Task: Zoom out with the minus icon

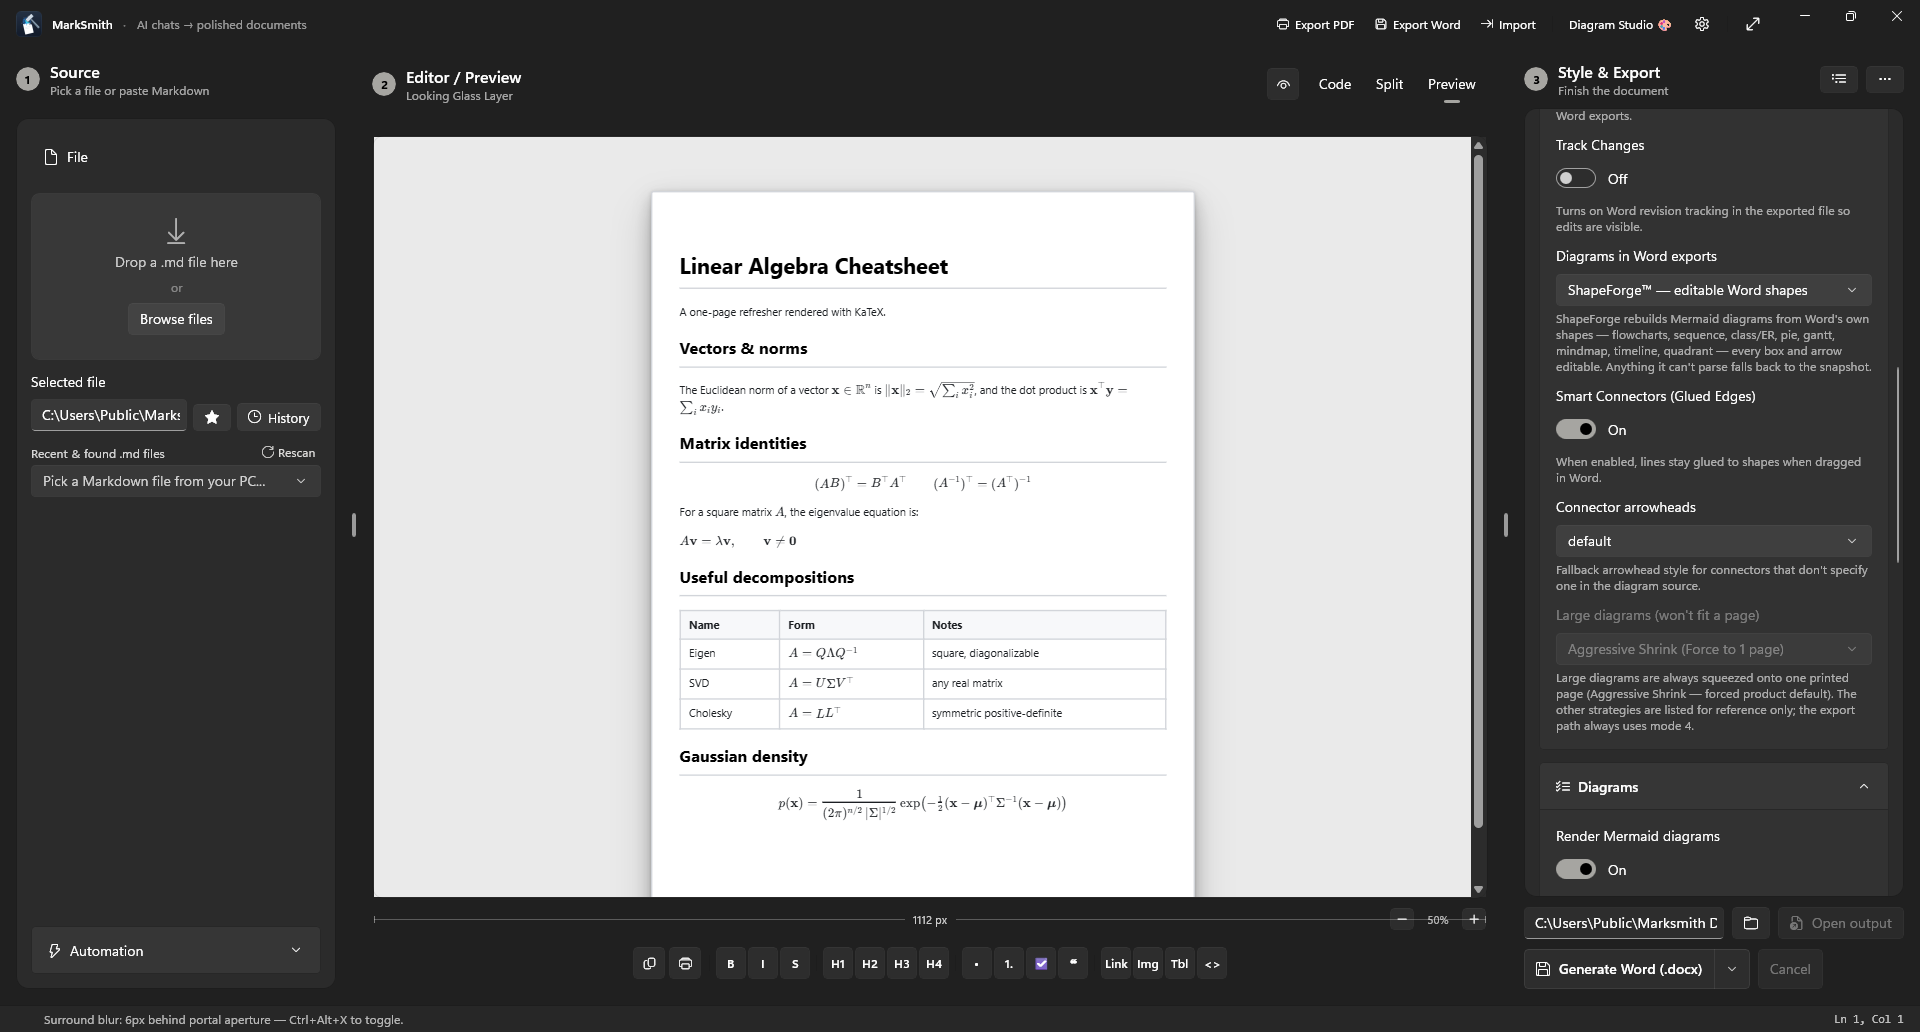Action: click(x=1402, y=919)
